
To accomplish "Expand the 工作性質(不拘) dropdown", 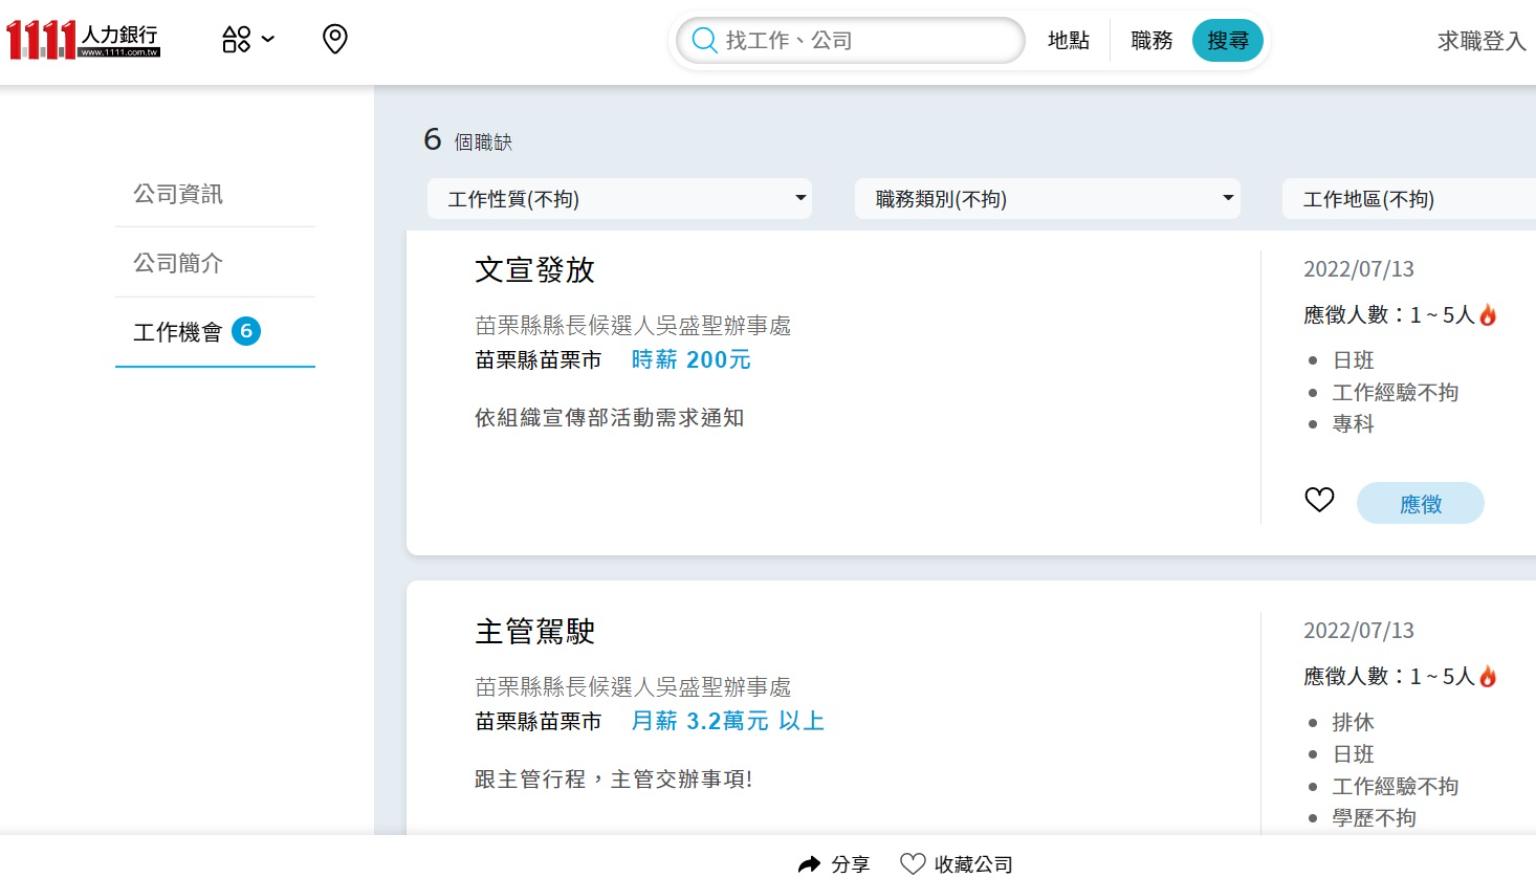I will click(x=619, y=199).
